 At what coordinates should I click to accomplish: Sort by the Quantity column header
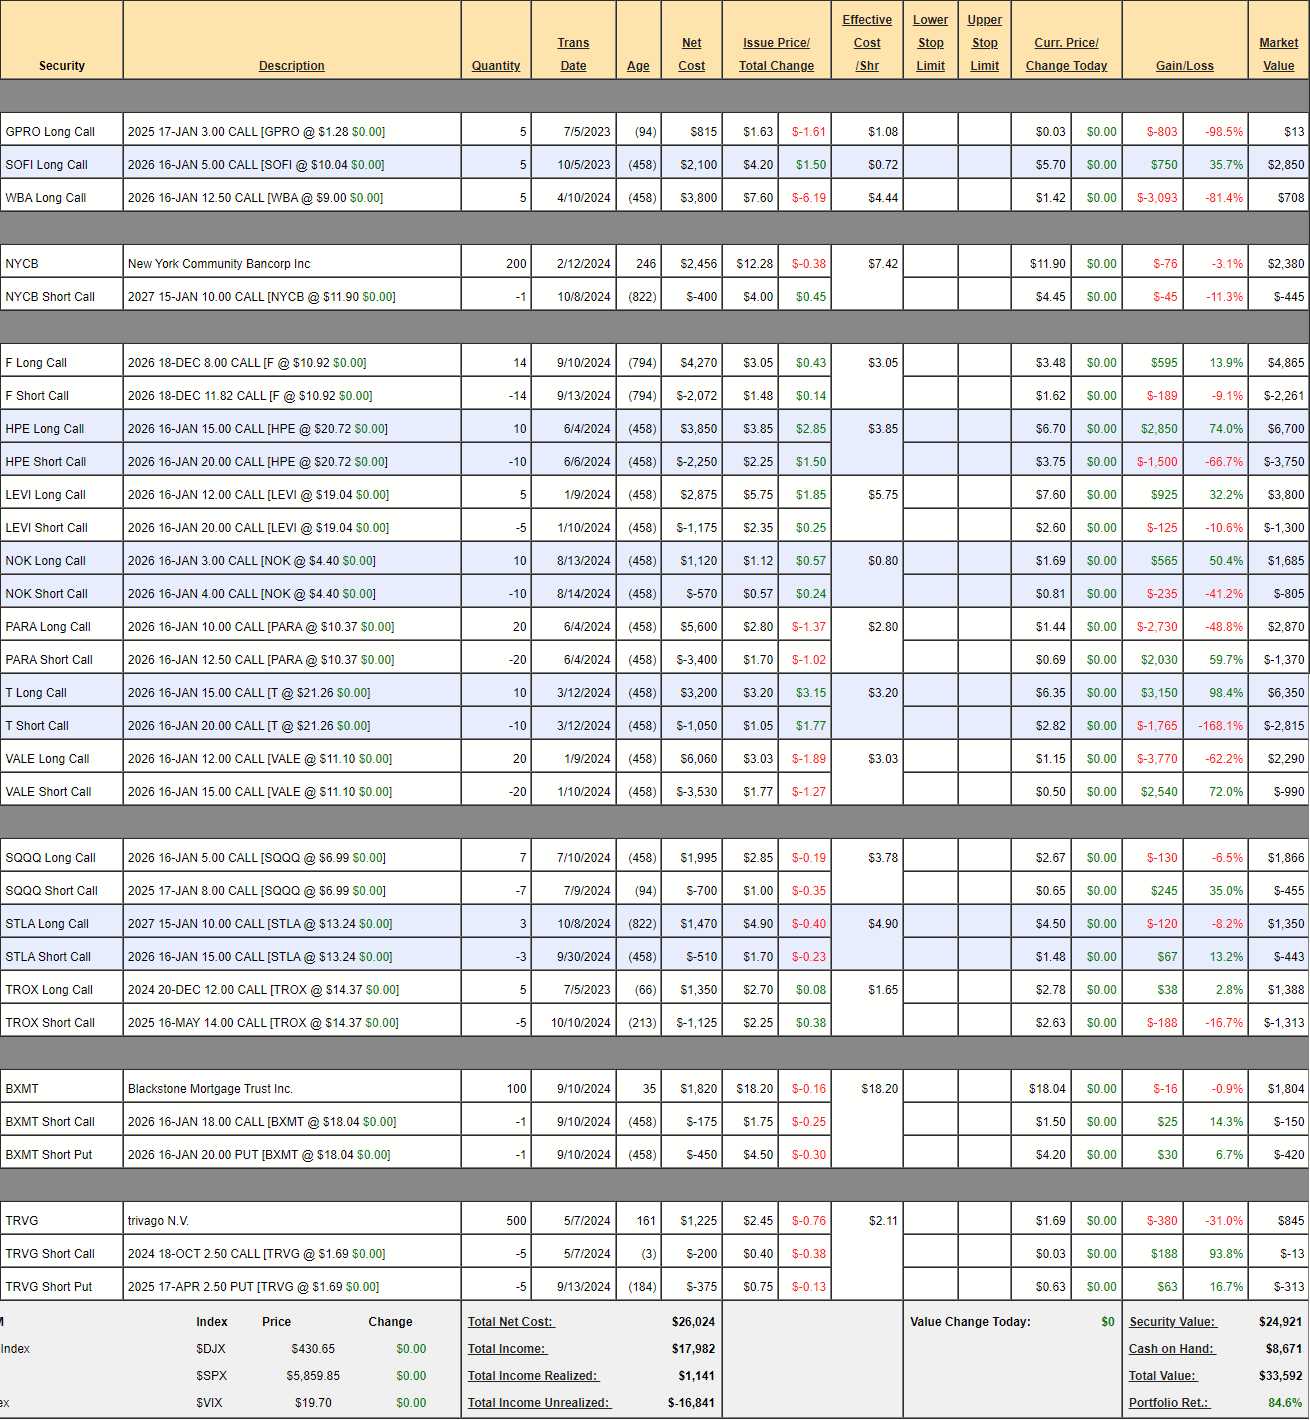pos(496,66)
